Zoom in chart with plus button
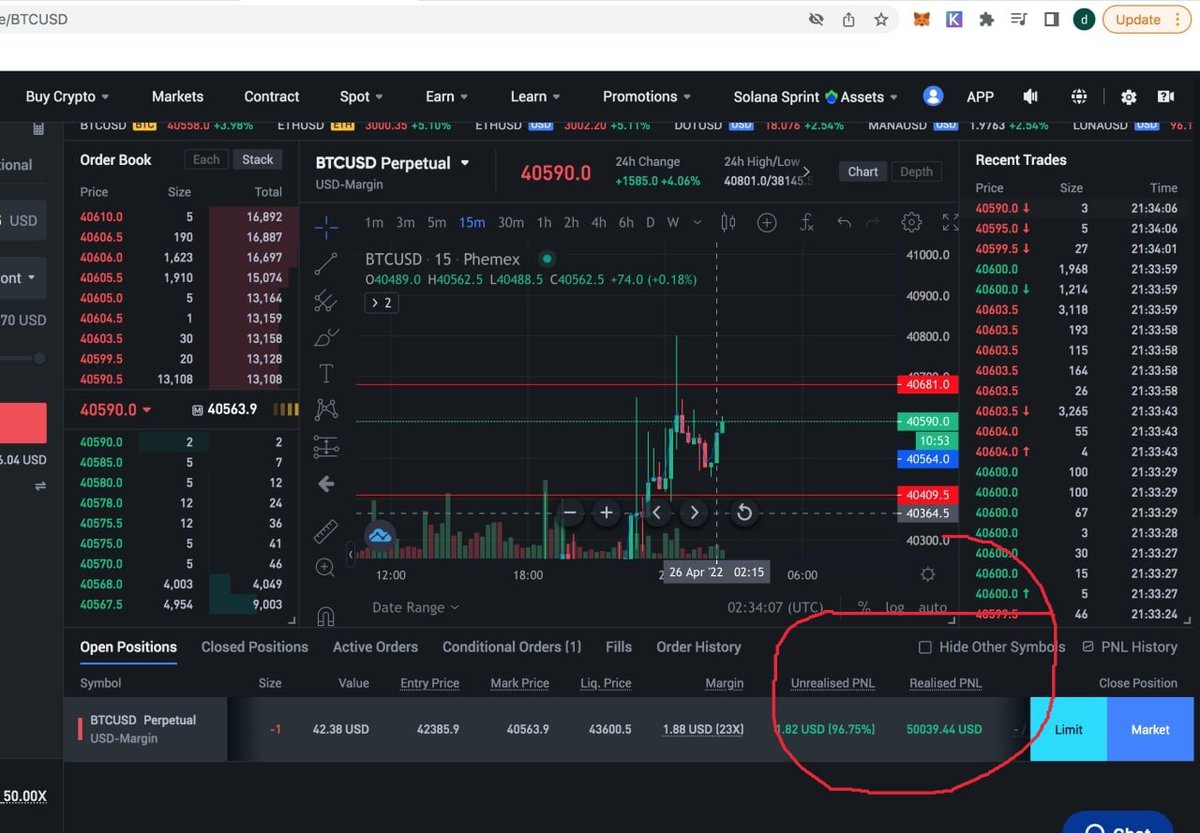Screen dimensions: 1200x833 (606, 513)
